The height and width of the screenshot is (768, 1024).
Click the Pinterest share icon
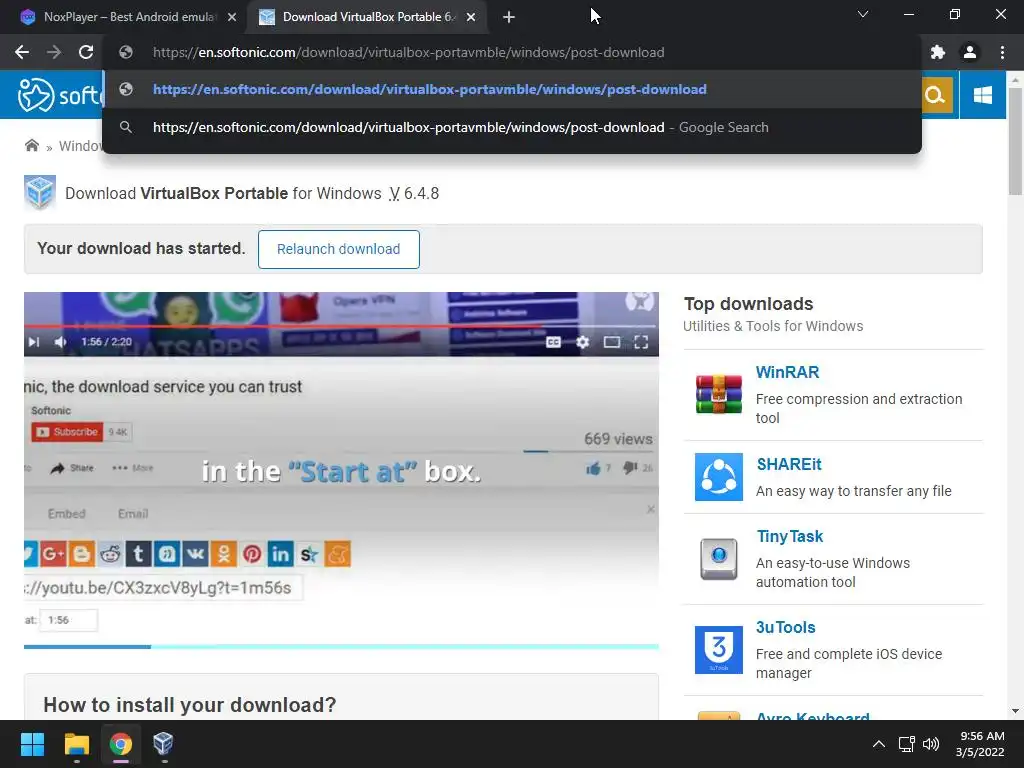pos(252,554)
